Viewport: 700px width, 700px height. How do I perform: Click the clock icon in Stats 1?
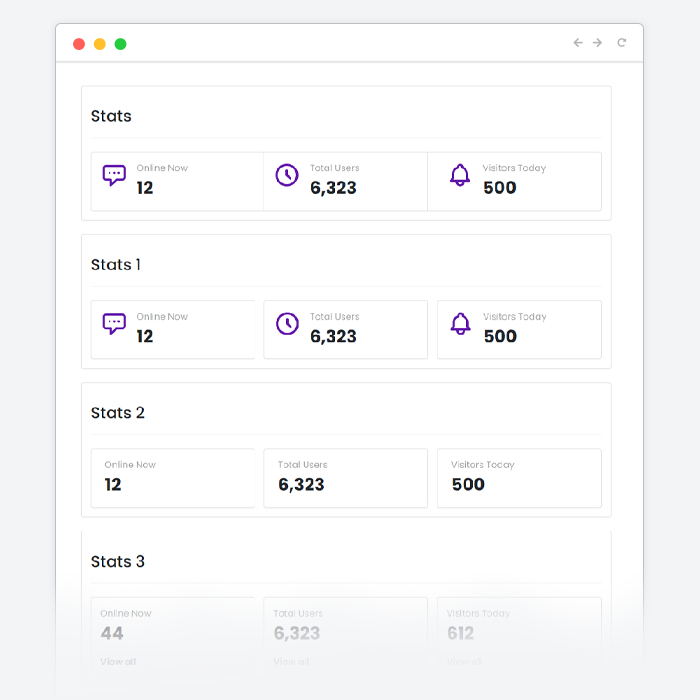coord(287,324)
